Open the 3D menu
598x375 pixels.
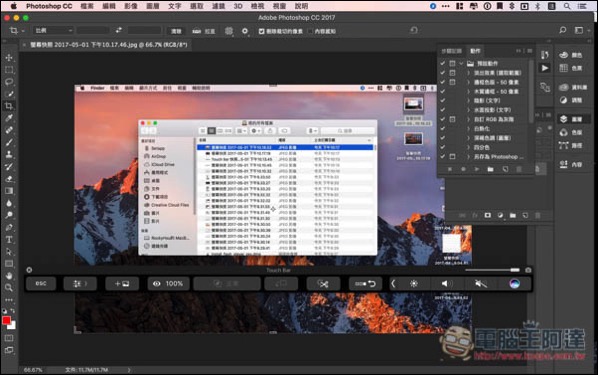pos(238,6)
